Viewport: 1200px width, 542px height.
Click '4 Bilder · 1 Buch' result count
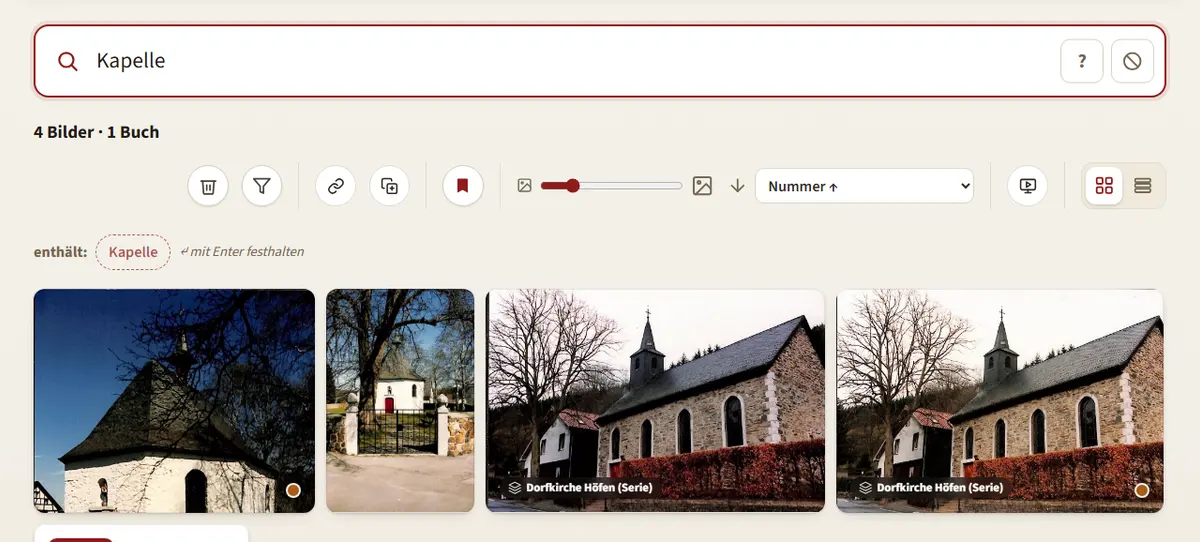click(96, 132)
